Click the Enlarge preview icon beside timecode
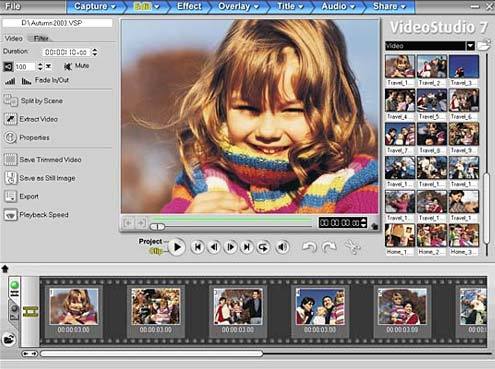This screenshot has width=495, height=369. [x=374, y=226]
